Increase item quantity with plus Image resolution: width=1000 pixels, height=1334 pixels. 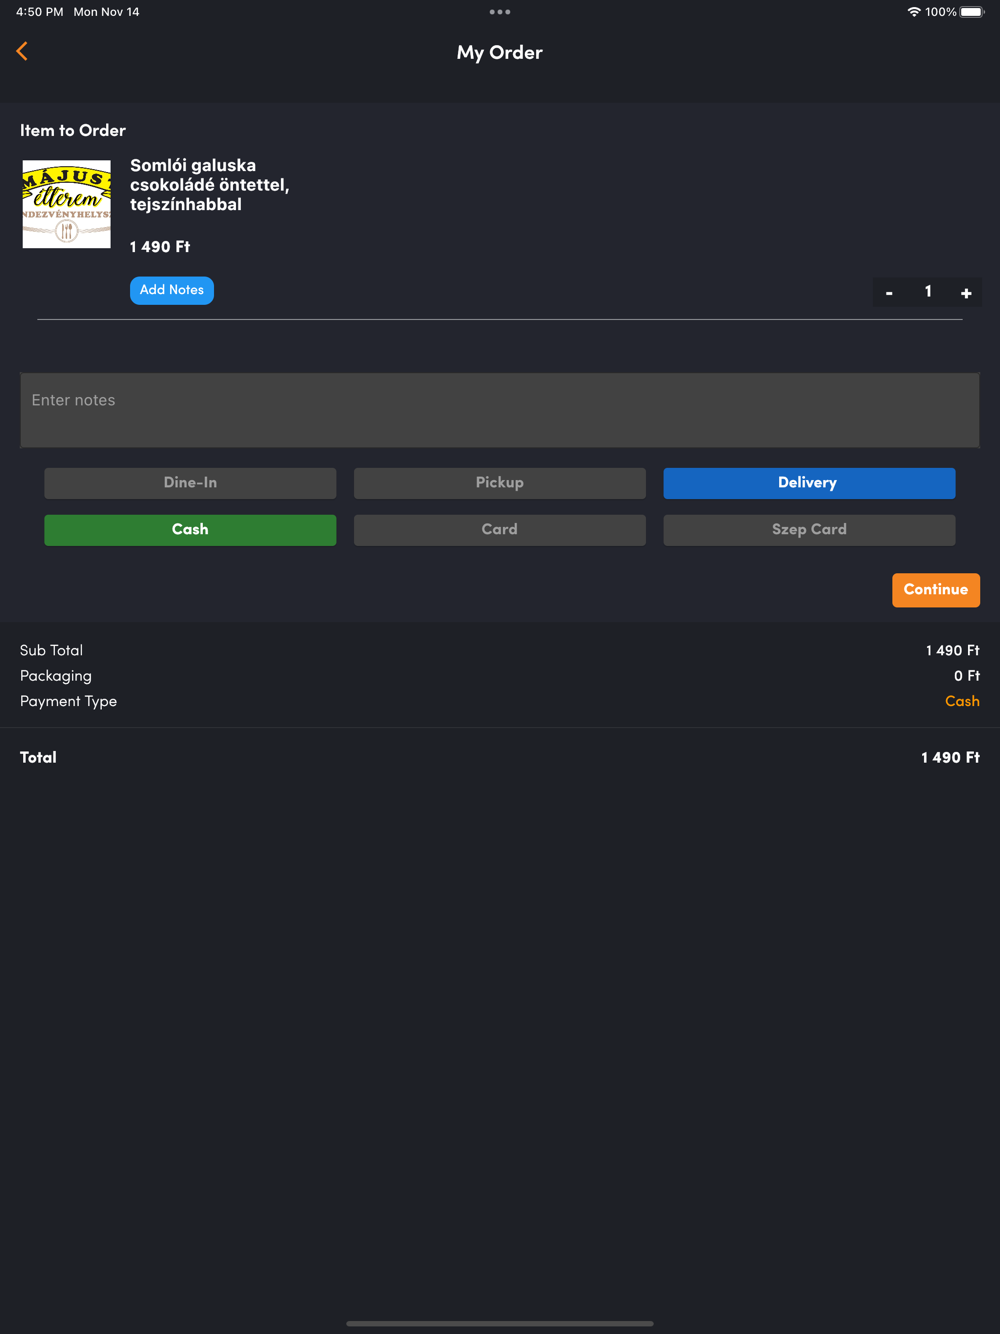click(x=966, y=293)
